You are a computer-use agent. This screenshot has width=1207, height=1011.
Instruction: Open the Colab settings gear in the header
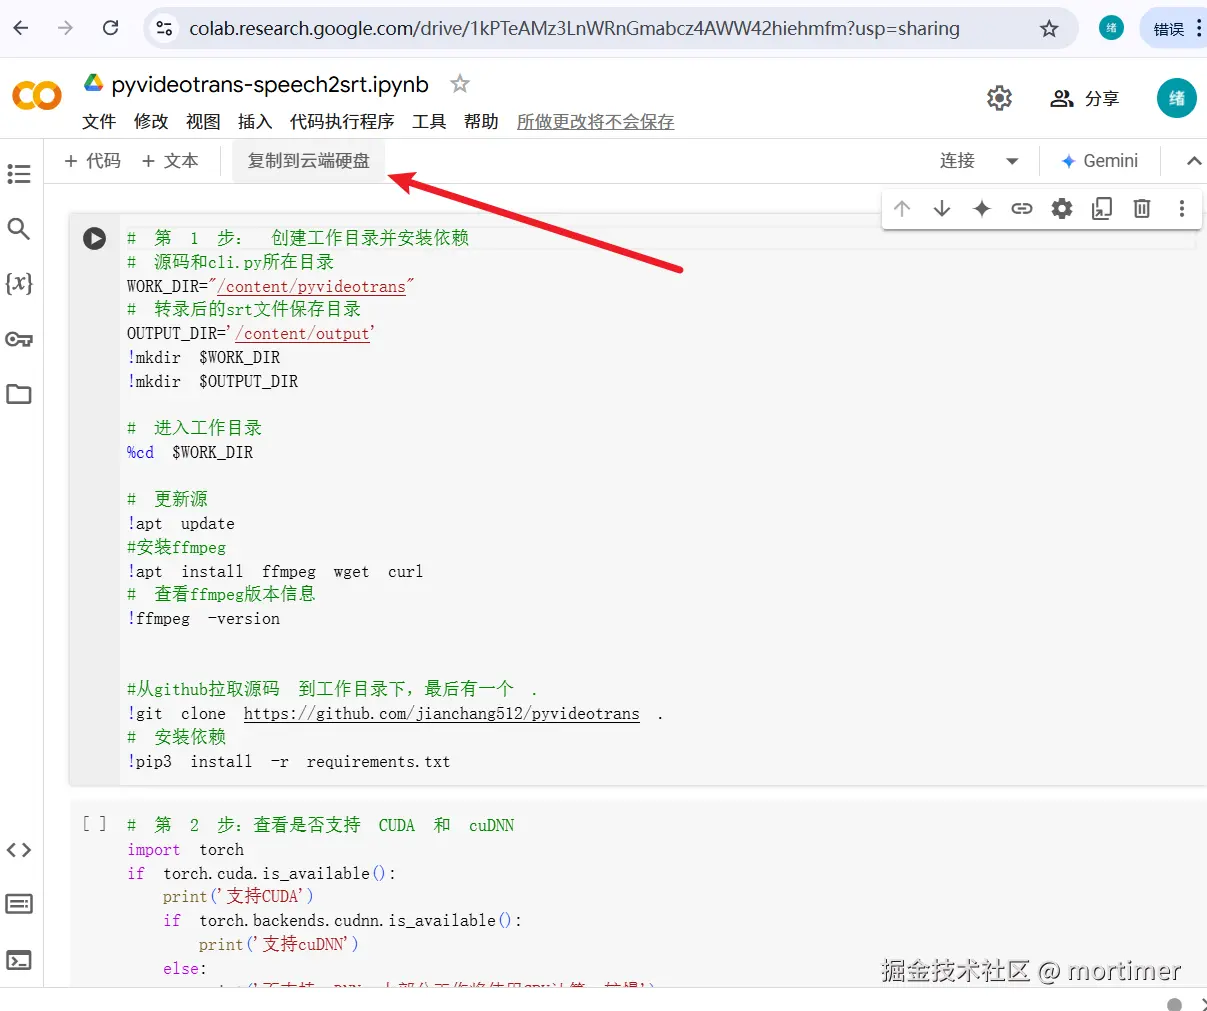(x=999, y=98)
